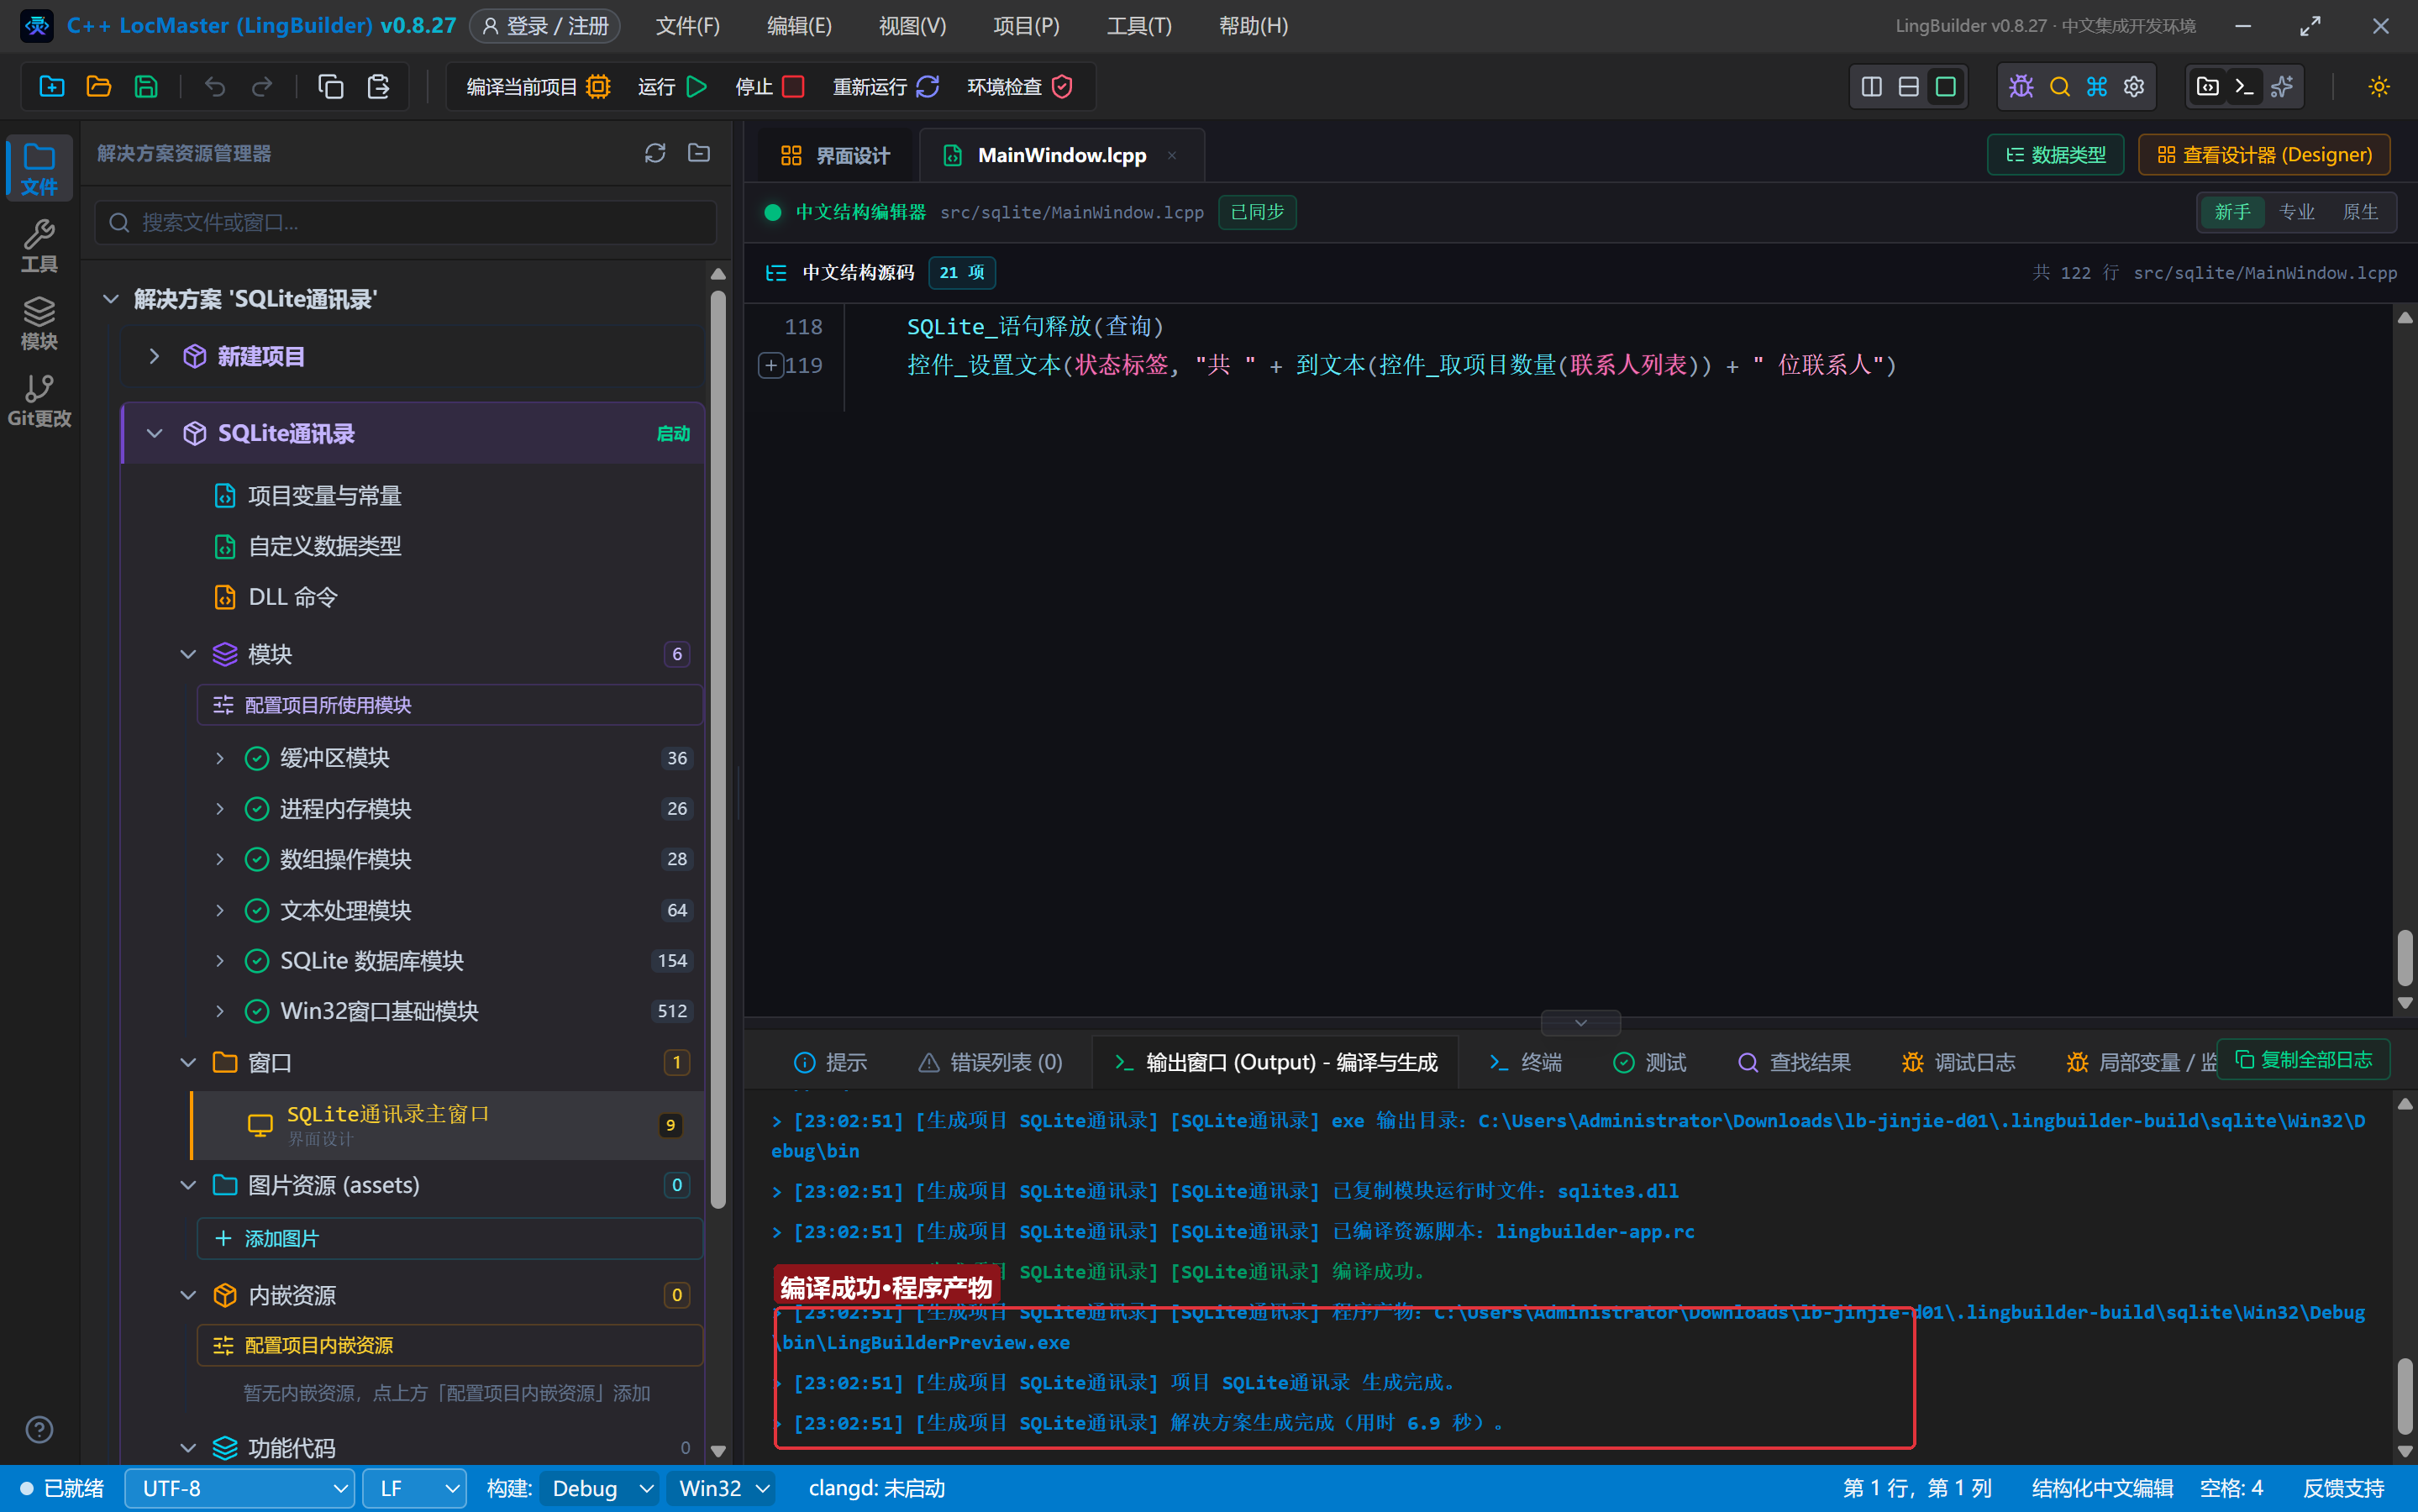Click the new project icon in toolbar
Viewport: 2418px width, 1512px height.
coord(51,87)
